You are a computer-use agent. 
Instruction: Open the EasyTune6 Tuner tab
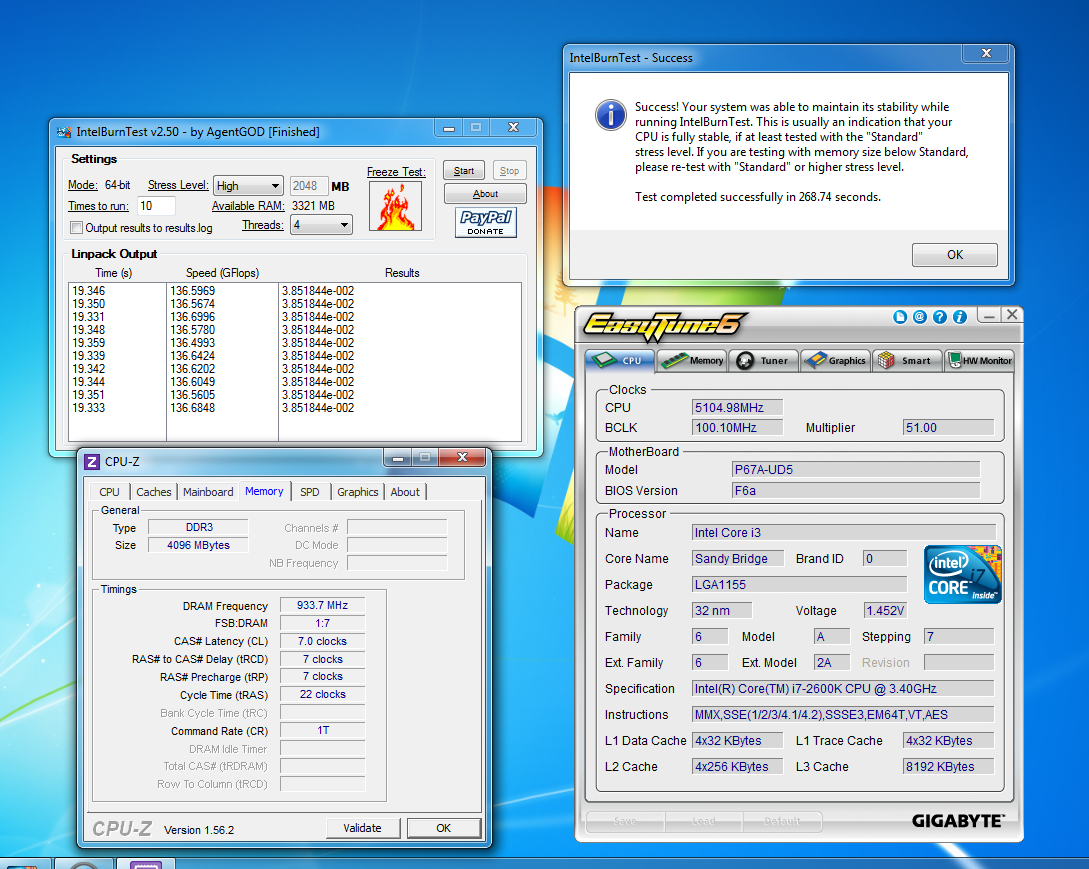click(763, 361)
